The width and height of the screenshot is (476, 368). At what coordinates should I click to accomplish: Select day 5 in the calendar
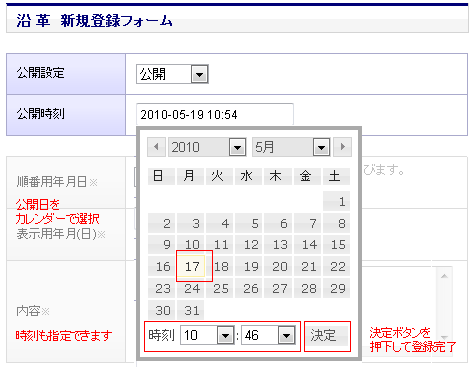pyautogui.click(x=249, y=223)
